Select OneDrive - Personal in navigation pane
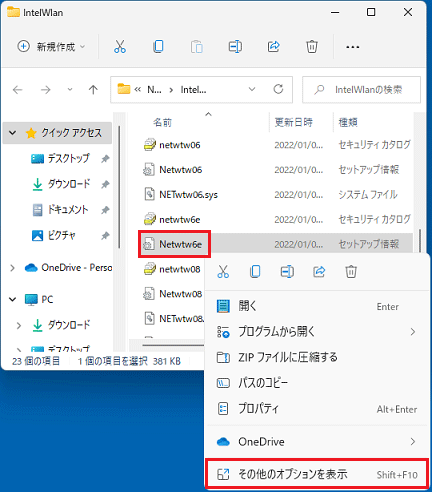This screenshot has height=492, width=432. 69,268
